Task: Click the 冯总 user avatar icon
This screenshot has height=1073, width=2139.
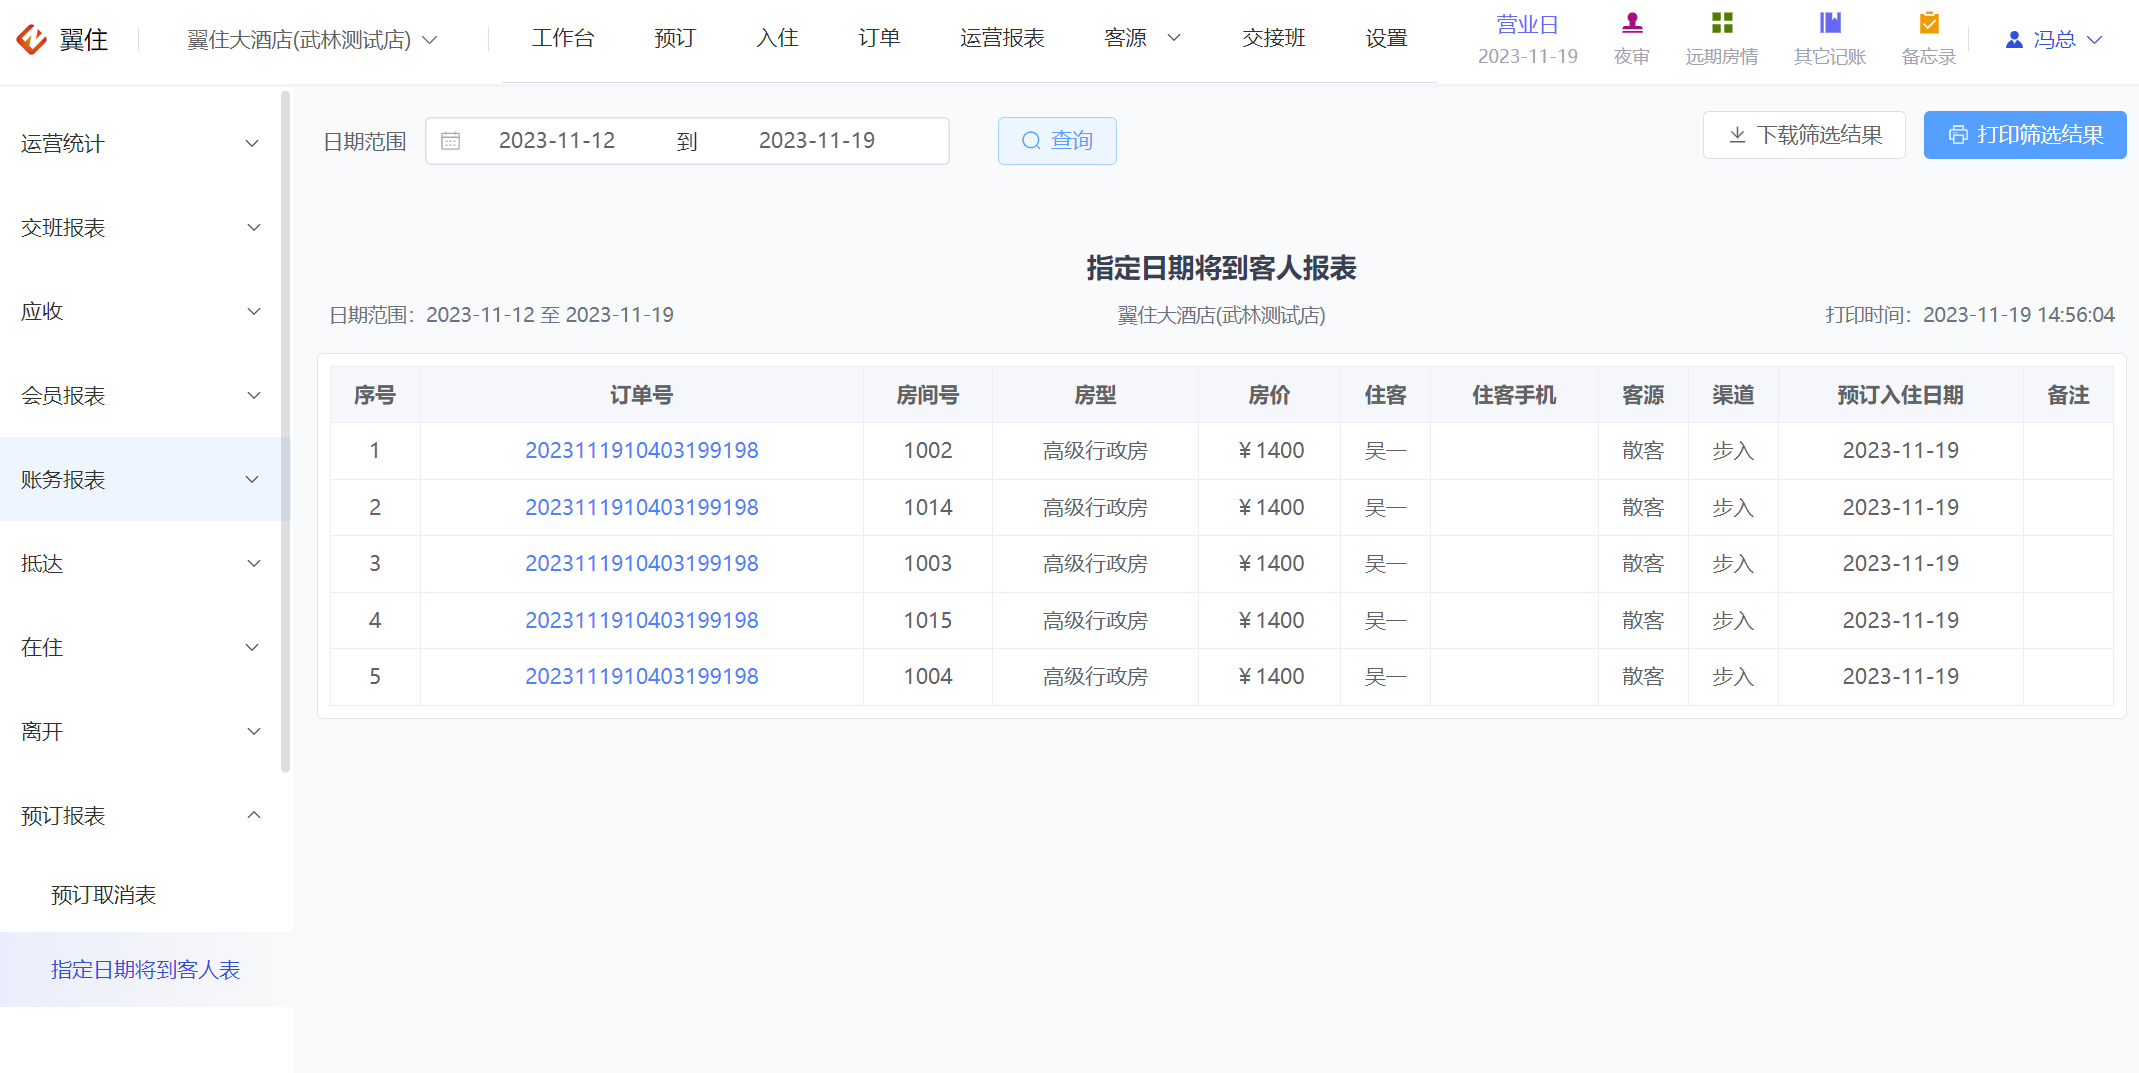Action: pos(2014,40)
